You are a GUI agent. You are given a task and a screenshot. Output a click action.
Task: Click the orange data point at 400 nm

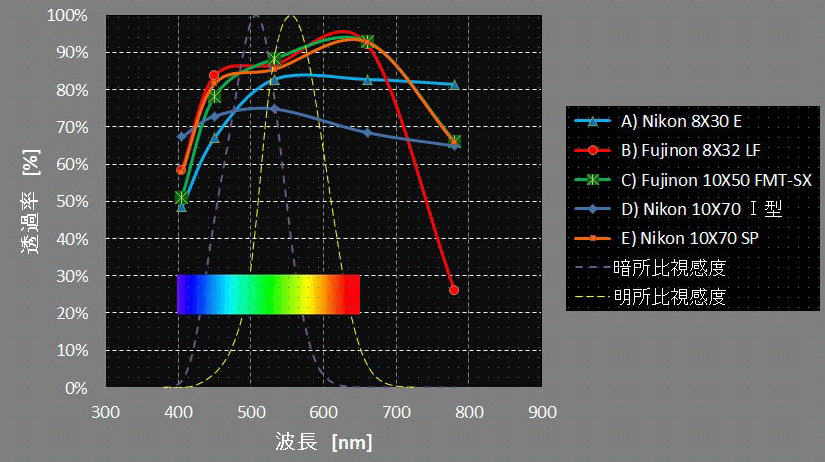pos(181,170)
